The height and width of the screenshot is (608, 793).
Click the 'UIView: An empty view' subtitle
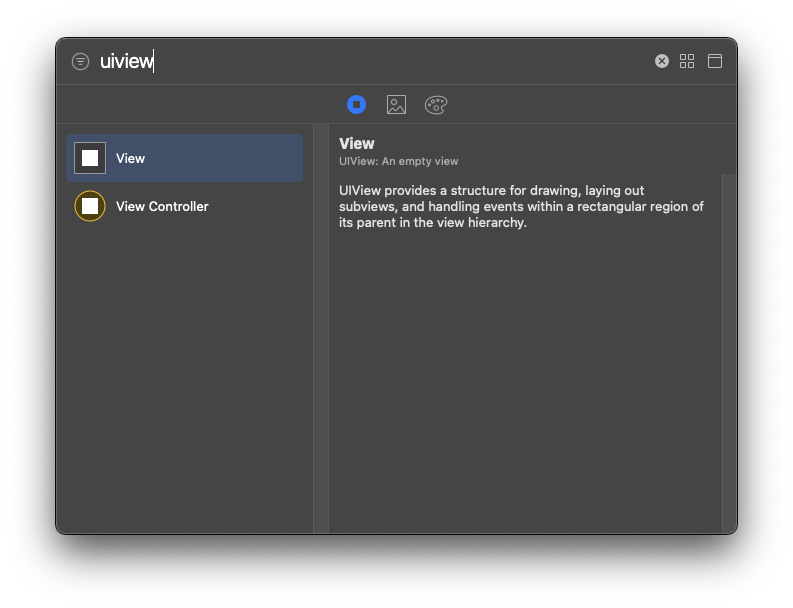[399, 161]
